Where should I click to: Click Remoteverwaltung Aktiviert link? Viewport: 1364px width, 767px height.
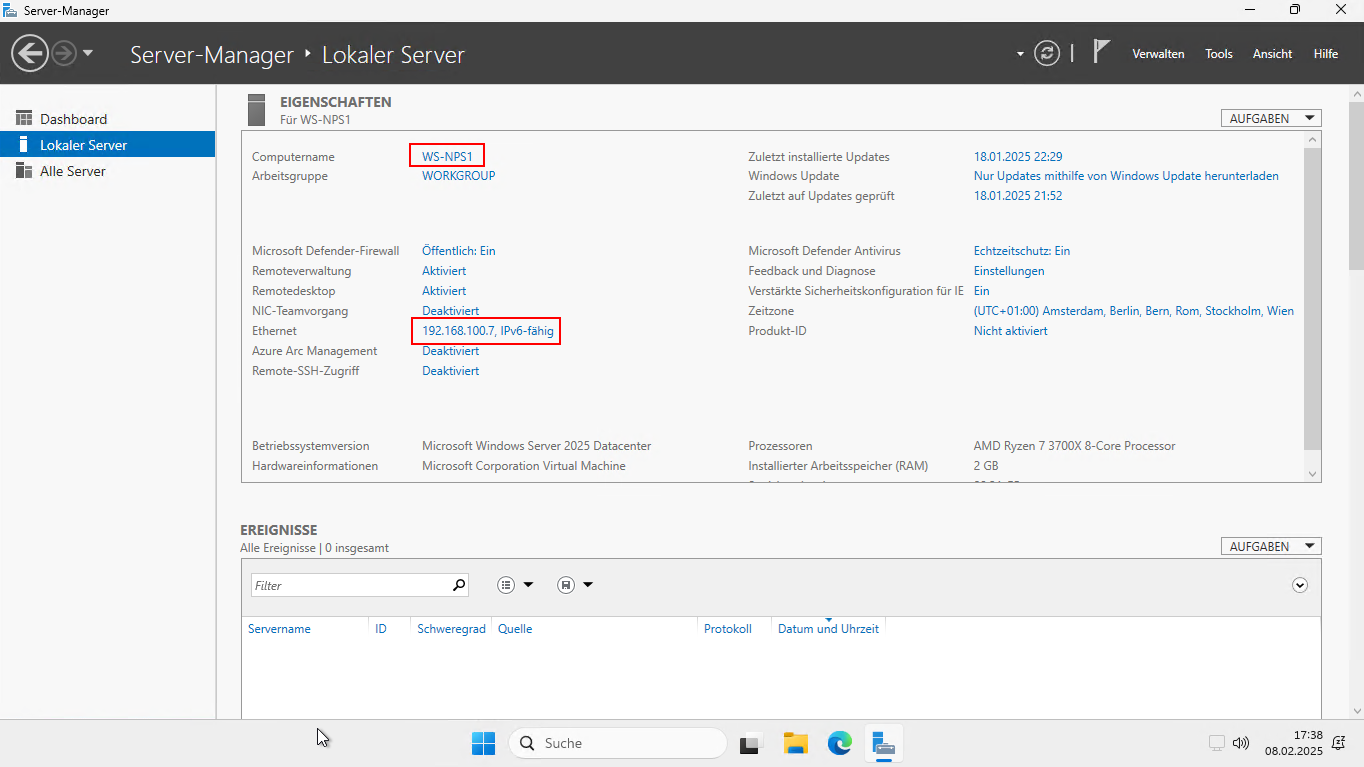point(444,271)
